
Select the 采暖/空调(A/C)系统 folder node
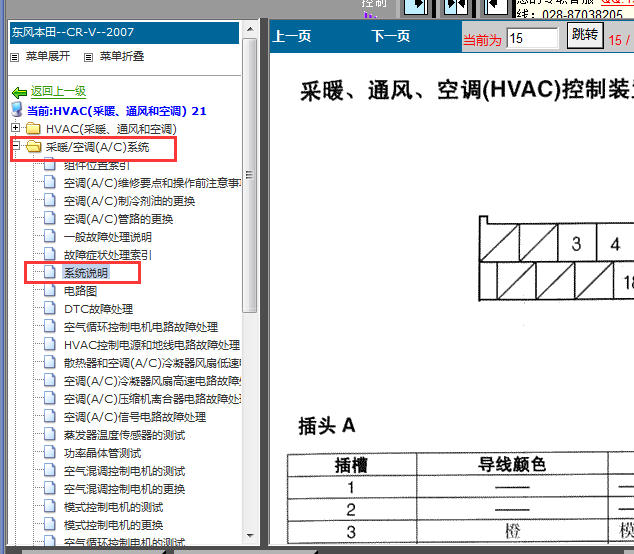[97, 147]
